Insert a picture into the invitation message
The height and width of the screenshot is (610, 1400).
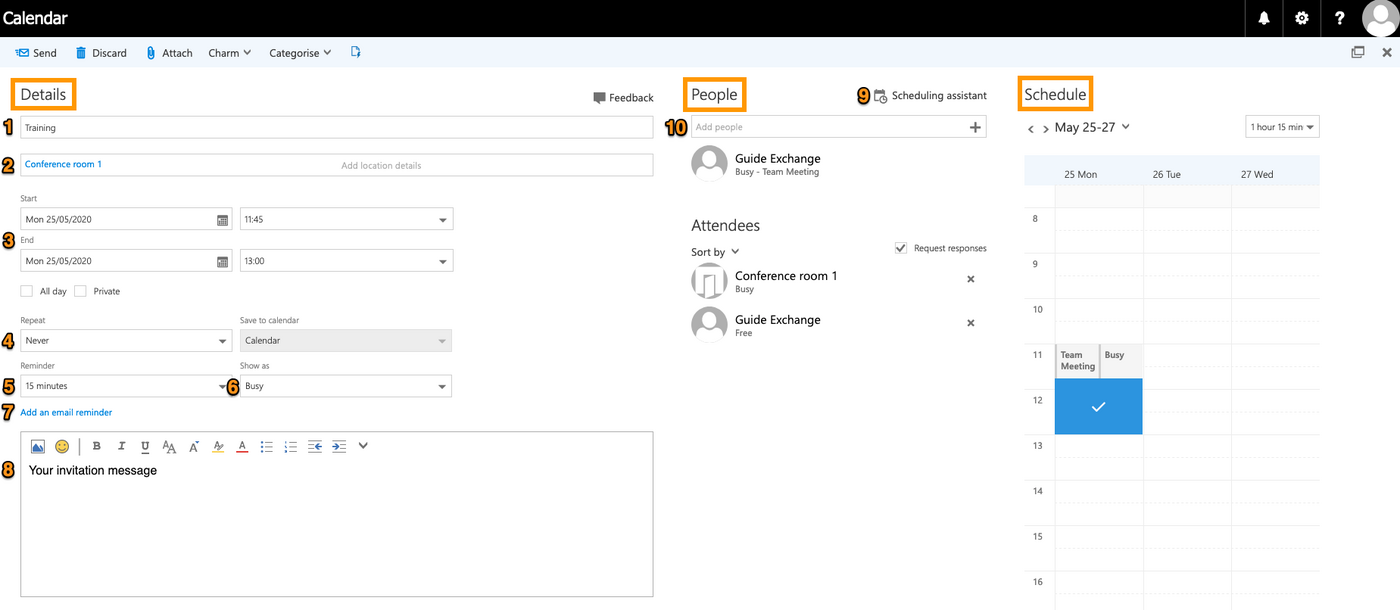pos(38,447)
